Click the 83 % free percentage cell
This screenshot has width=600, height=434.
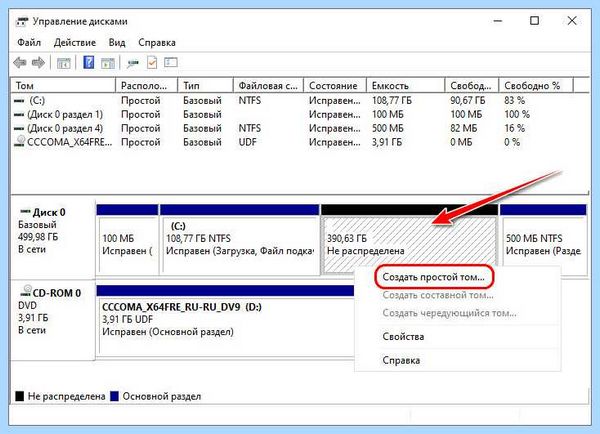[x=515, y=101]
